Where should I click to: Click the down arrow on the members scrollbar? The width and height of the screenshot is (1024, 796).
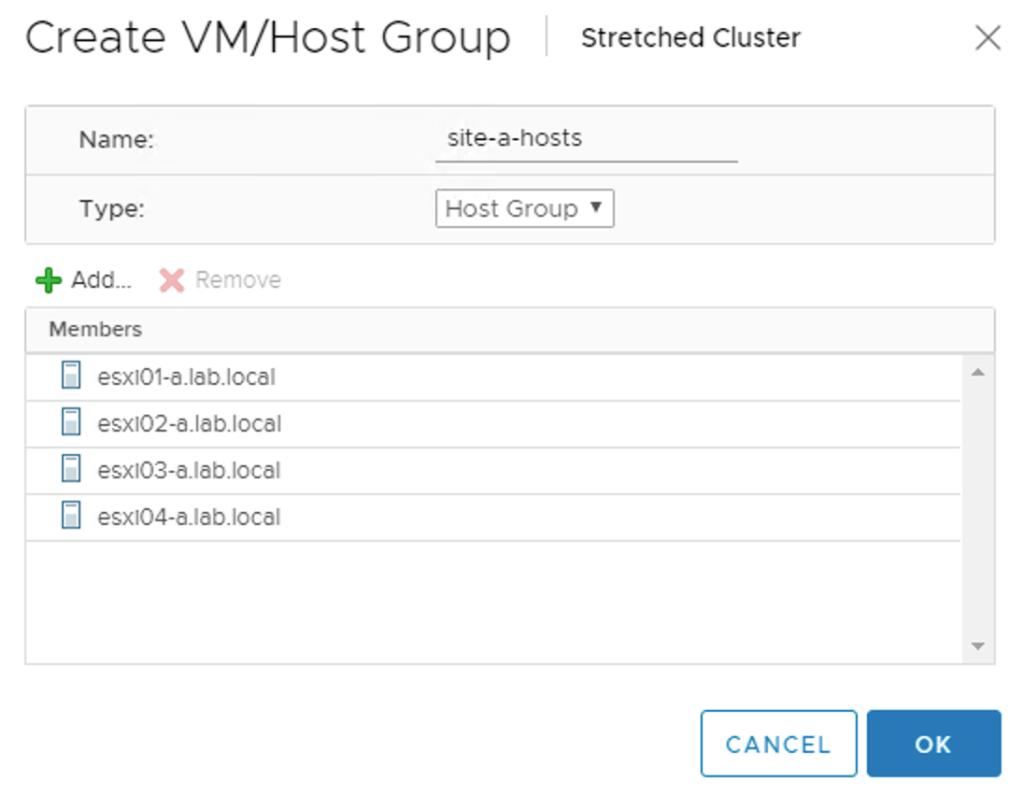978,645
